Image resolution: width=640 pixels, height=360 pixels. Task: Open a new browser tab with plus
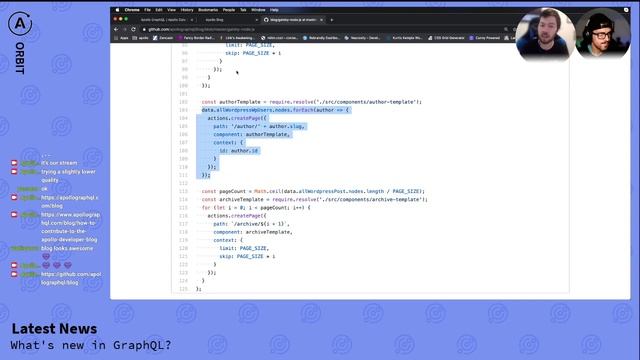click(x=331, y=20)
